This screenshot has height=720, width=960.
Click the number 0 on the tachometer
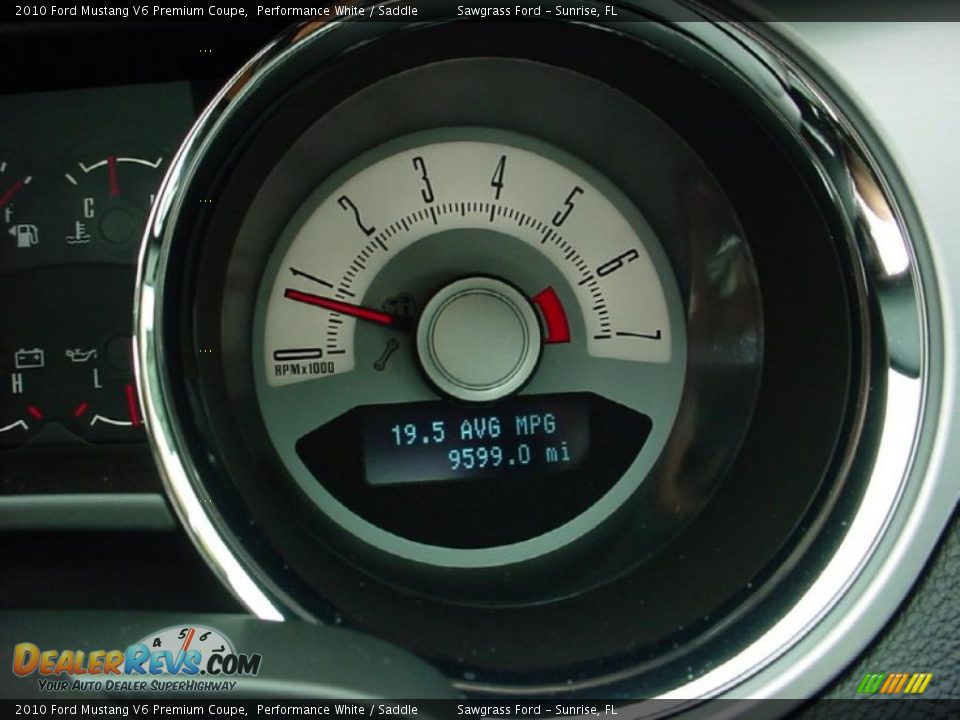point(298,354)
